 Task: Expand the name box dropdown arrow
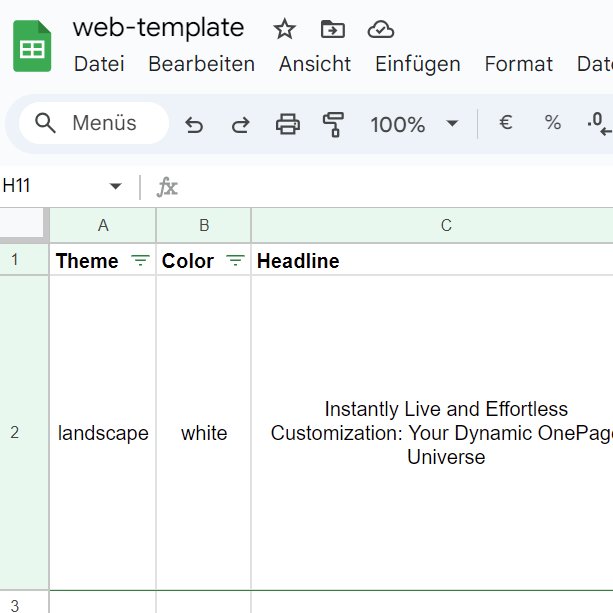(x=115, y=186)
